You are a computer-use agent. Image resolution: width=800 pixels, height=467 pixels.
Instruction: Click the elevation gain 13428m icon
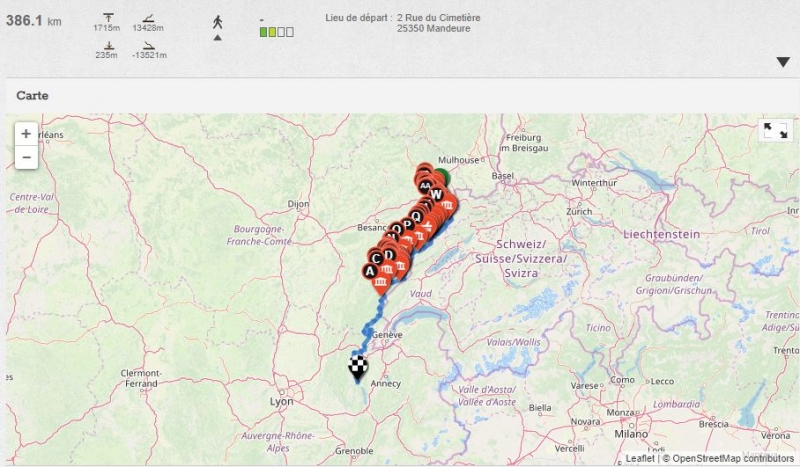pyautogui.click(x=148, y=17)
